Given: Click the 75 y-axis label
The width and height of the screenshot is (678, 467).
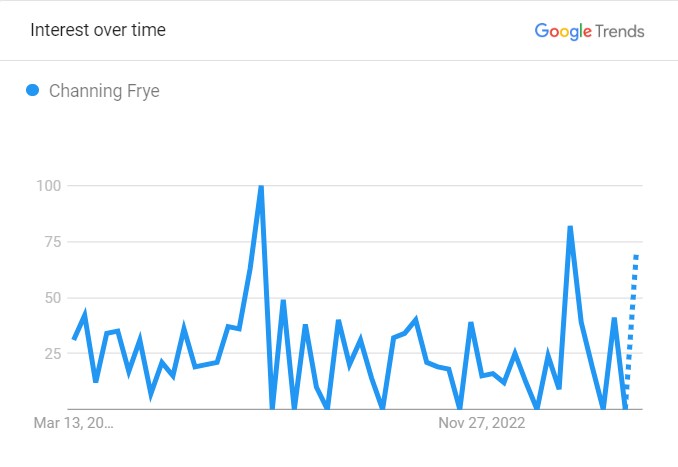Looking at the screenshot, I should coord(53,241).
